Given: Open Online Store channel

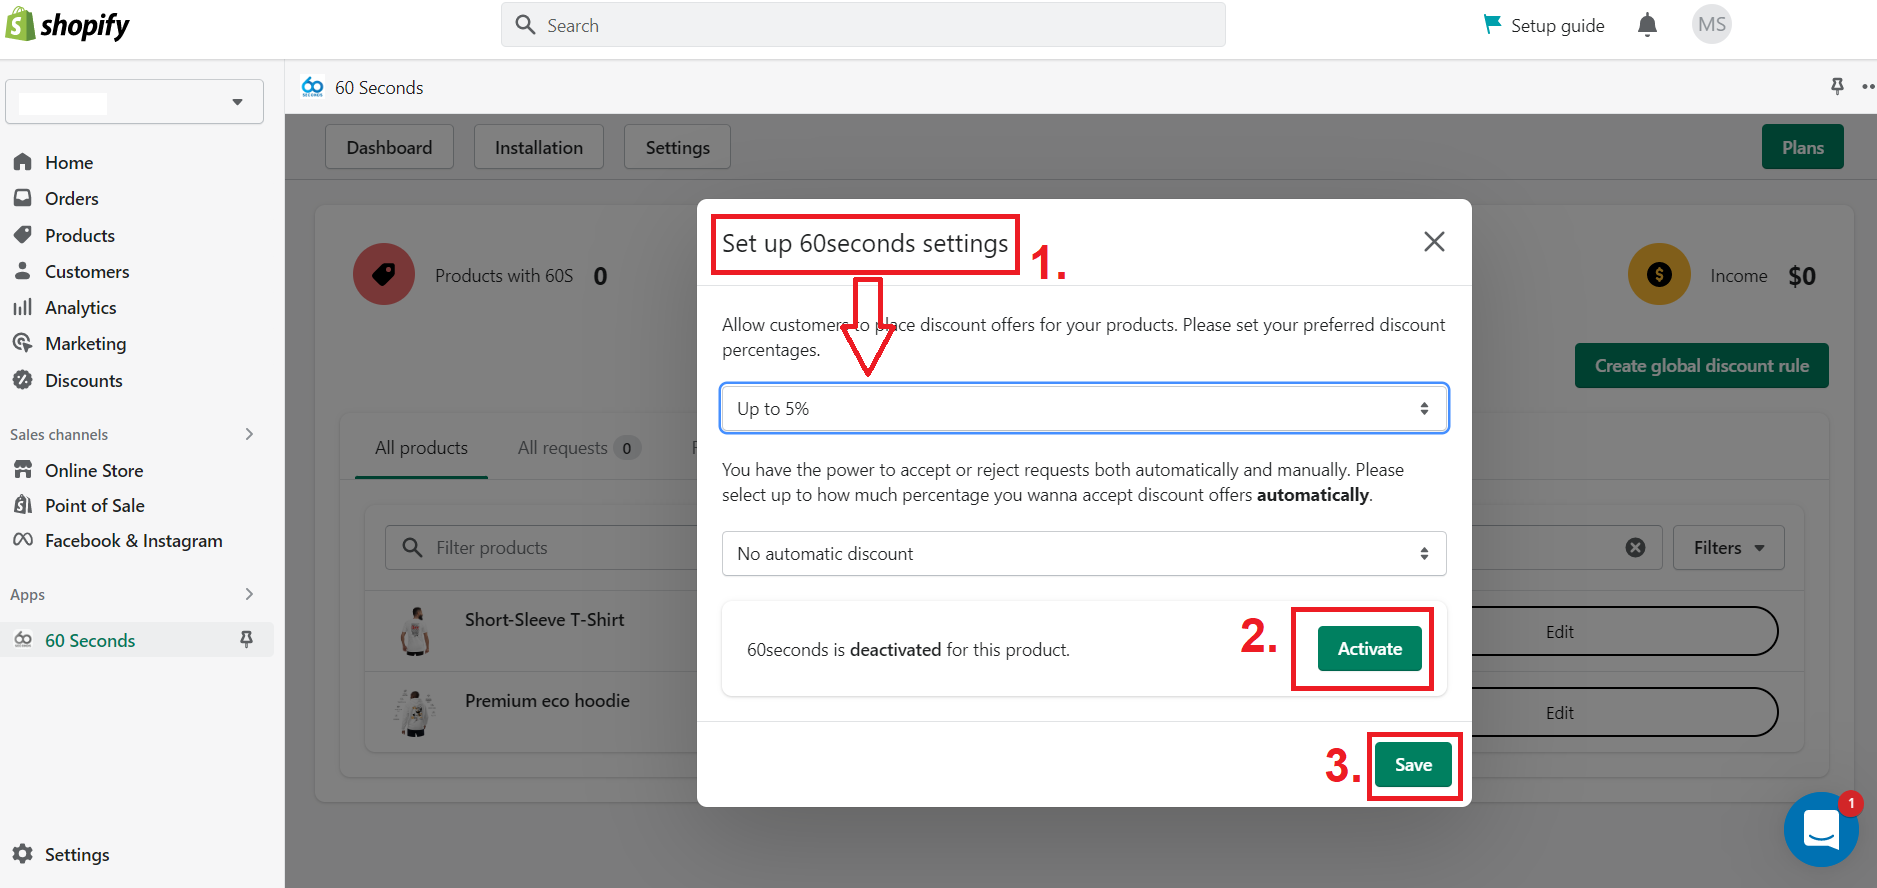Looking at the screenshot, I should coord(93,470).
